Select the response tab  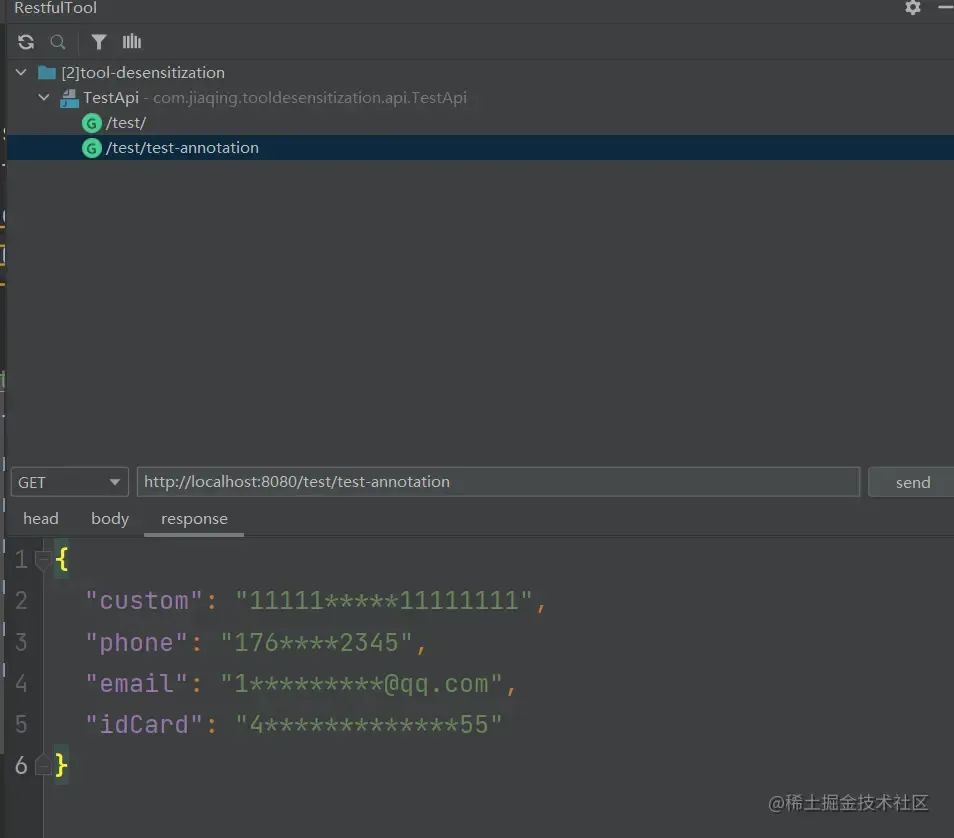pos(194,519)
